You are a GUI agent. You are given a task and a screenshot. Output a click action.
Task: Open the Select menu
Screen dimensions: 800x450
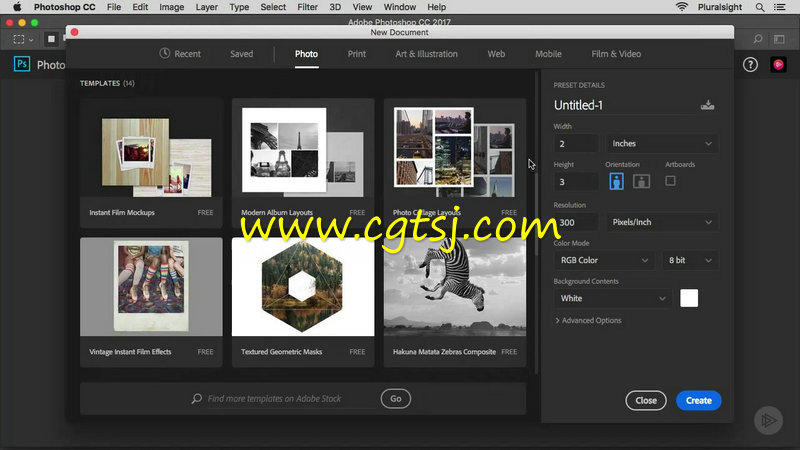(x=273, y=7)
